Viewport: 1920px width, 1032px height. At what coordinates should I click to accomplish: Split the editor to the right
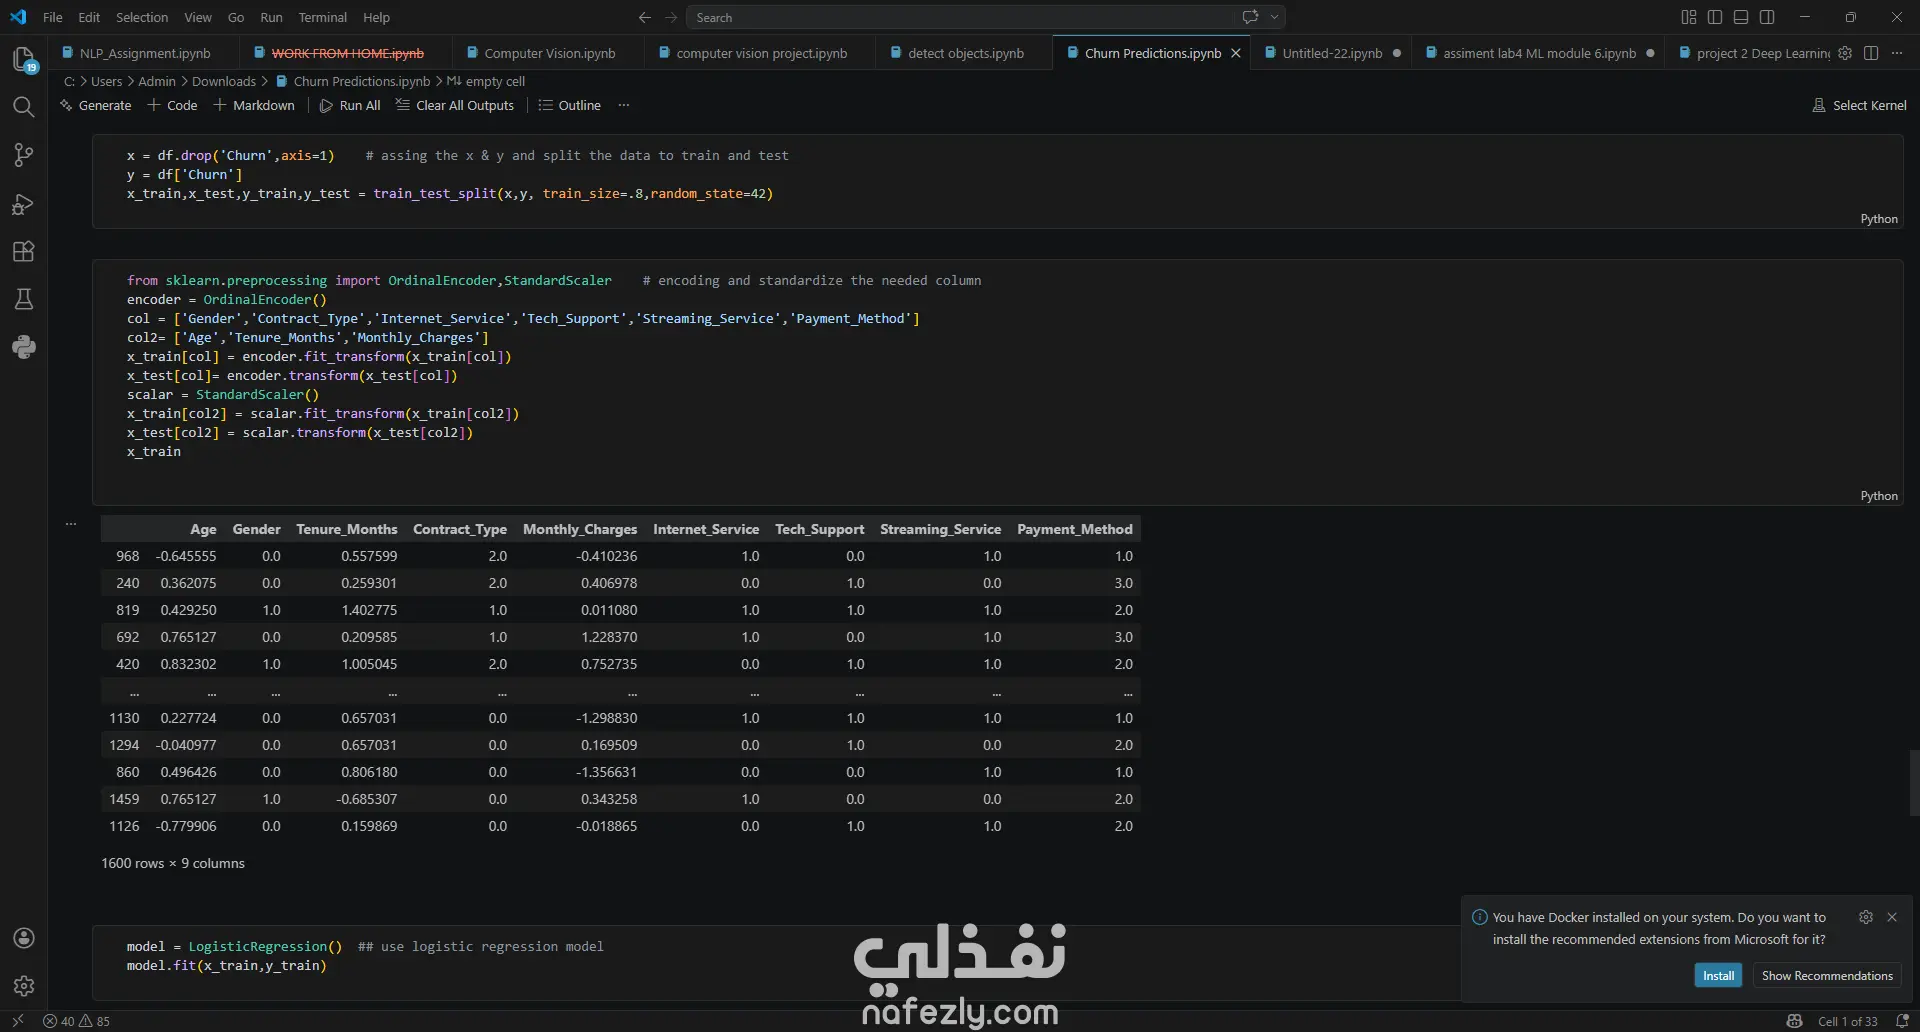tap(1871, 53)
